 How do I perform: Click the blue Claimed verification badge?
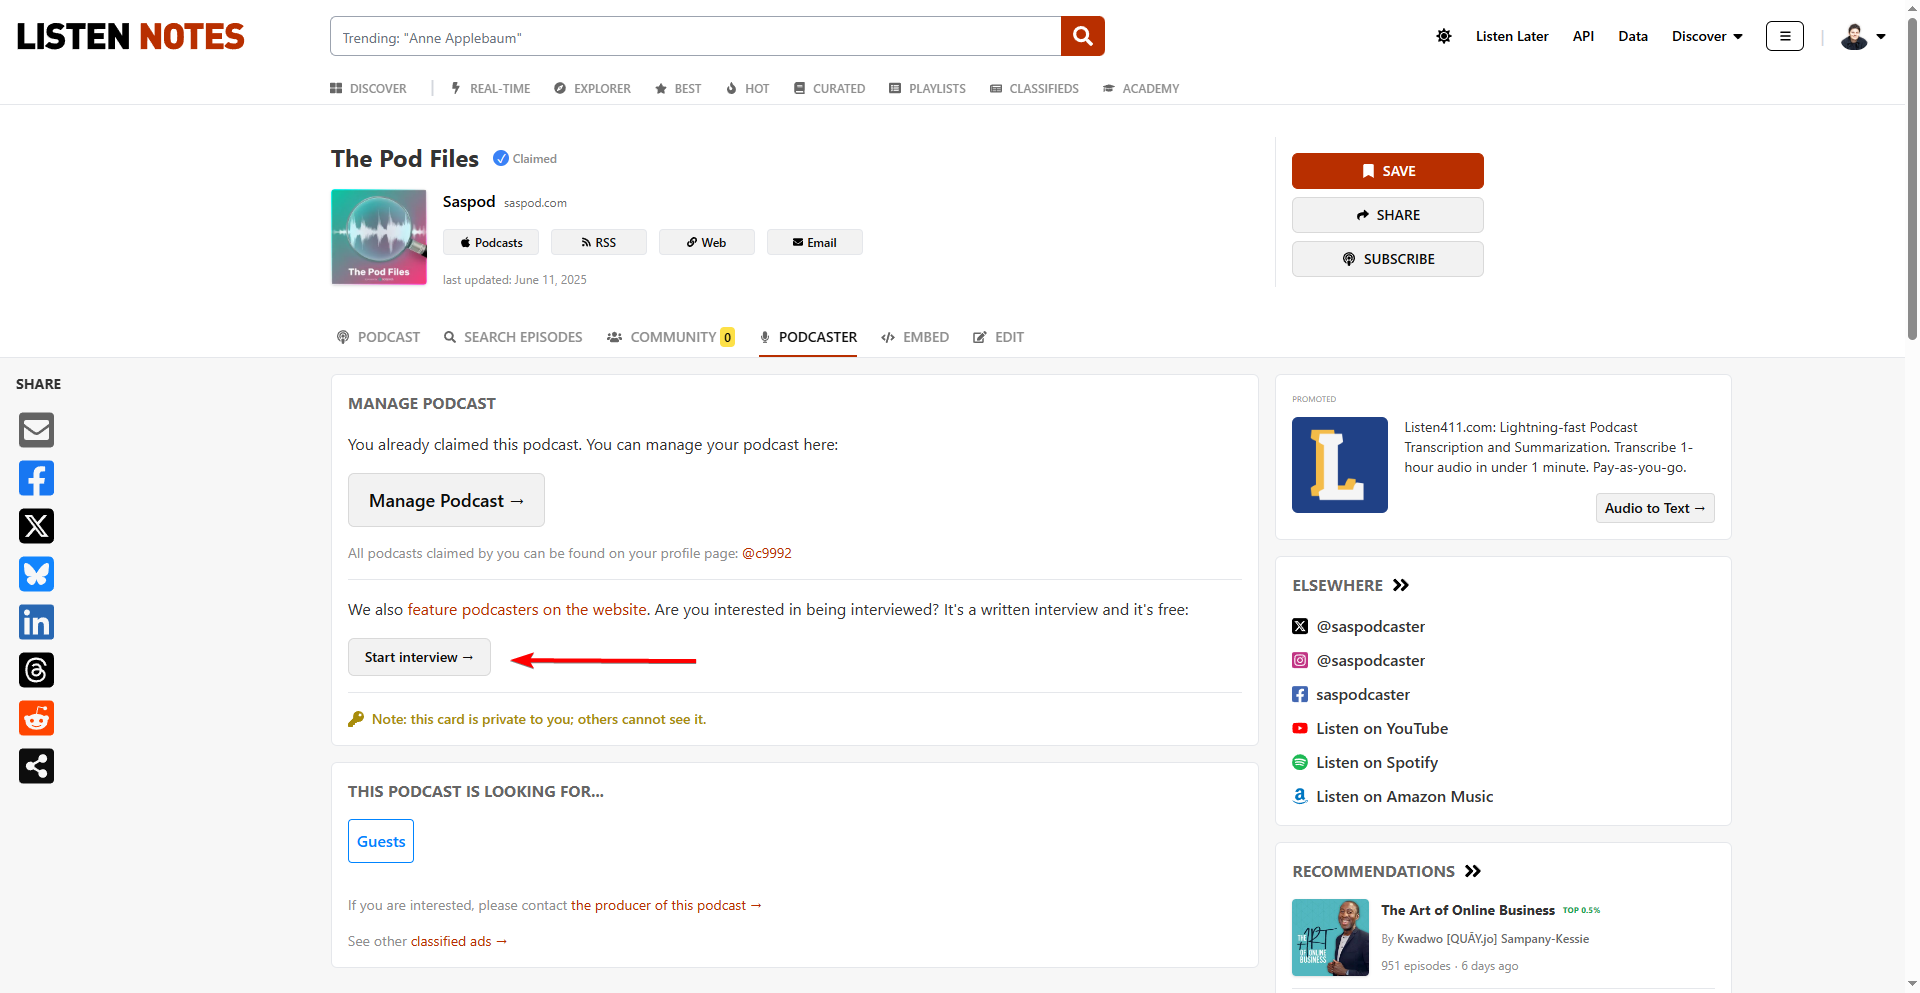501,158
